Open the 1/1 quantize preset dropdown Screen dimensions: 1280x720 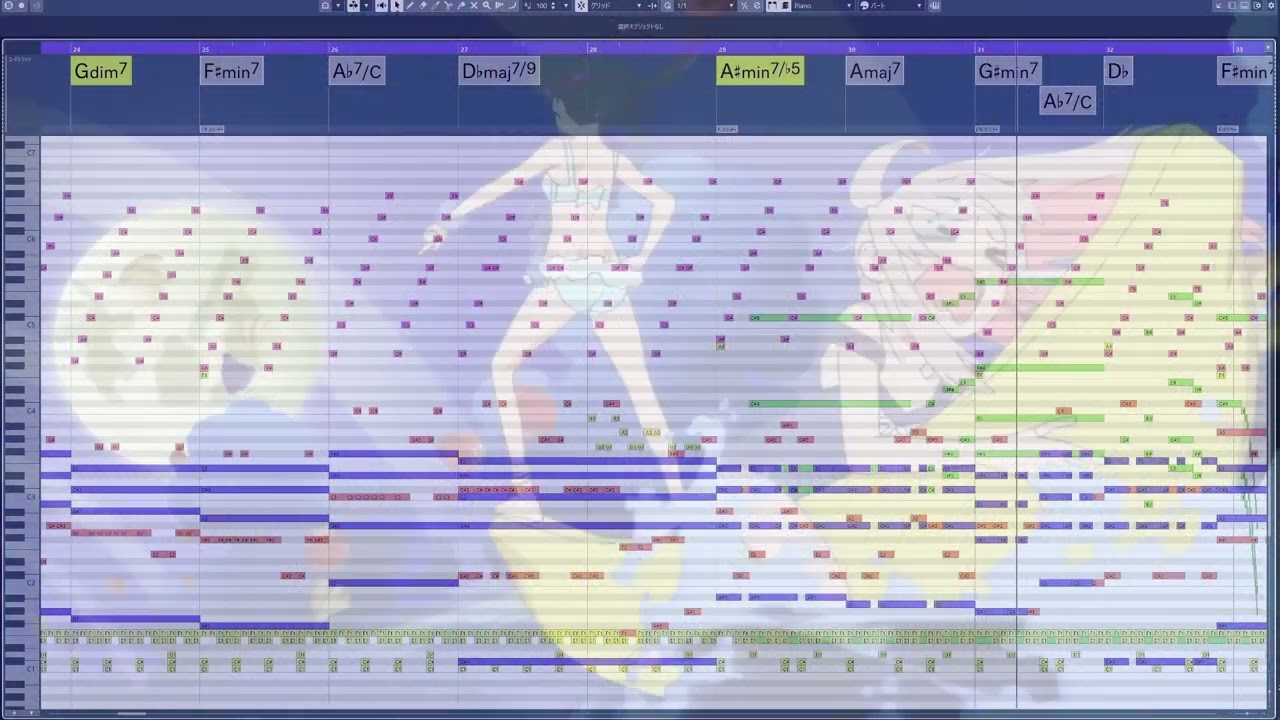click(x=731, y=5)
